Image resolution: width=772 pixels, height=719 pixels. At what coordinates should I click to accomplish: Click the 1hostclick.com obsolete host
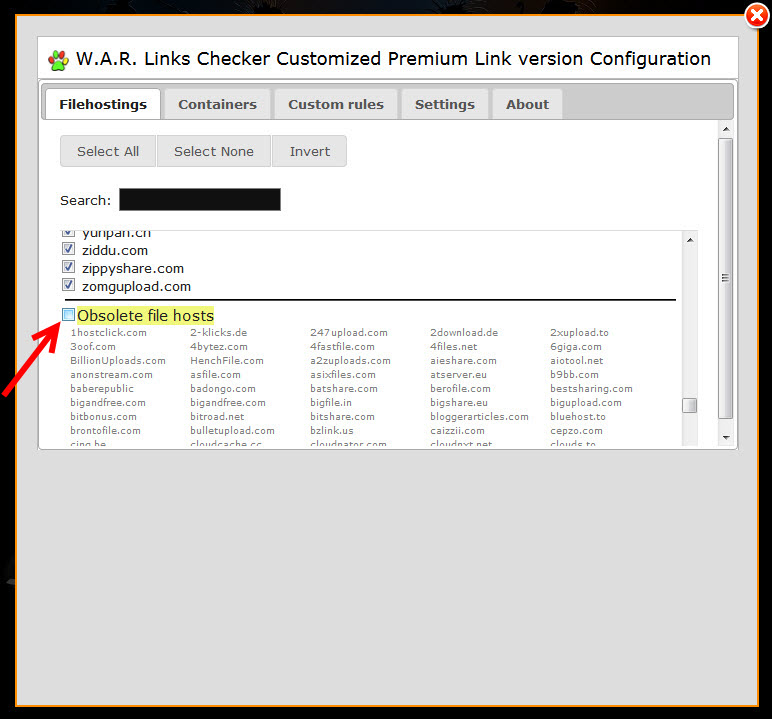coord(108,332)
